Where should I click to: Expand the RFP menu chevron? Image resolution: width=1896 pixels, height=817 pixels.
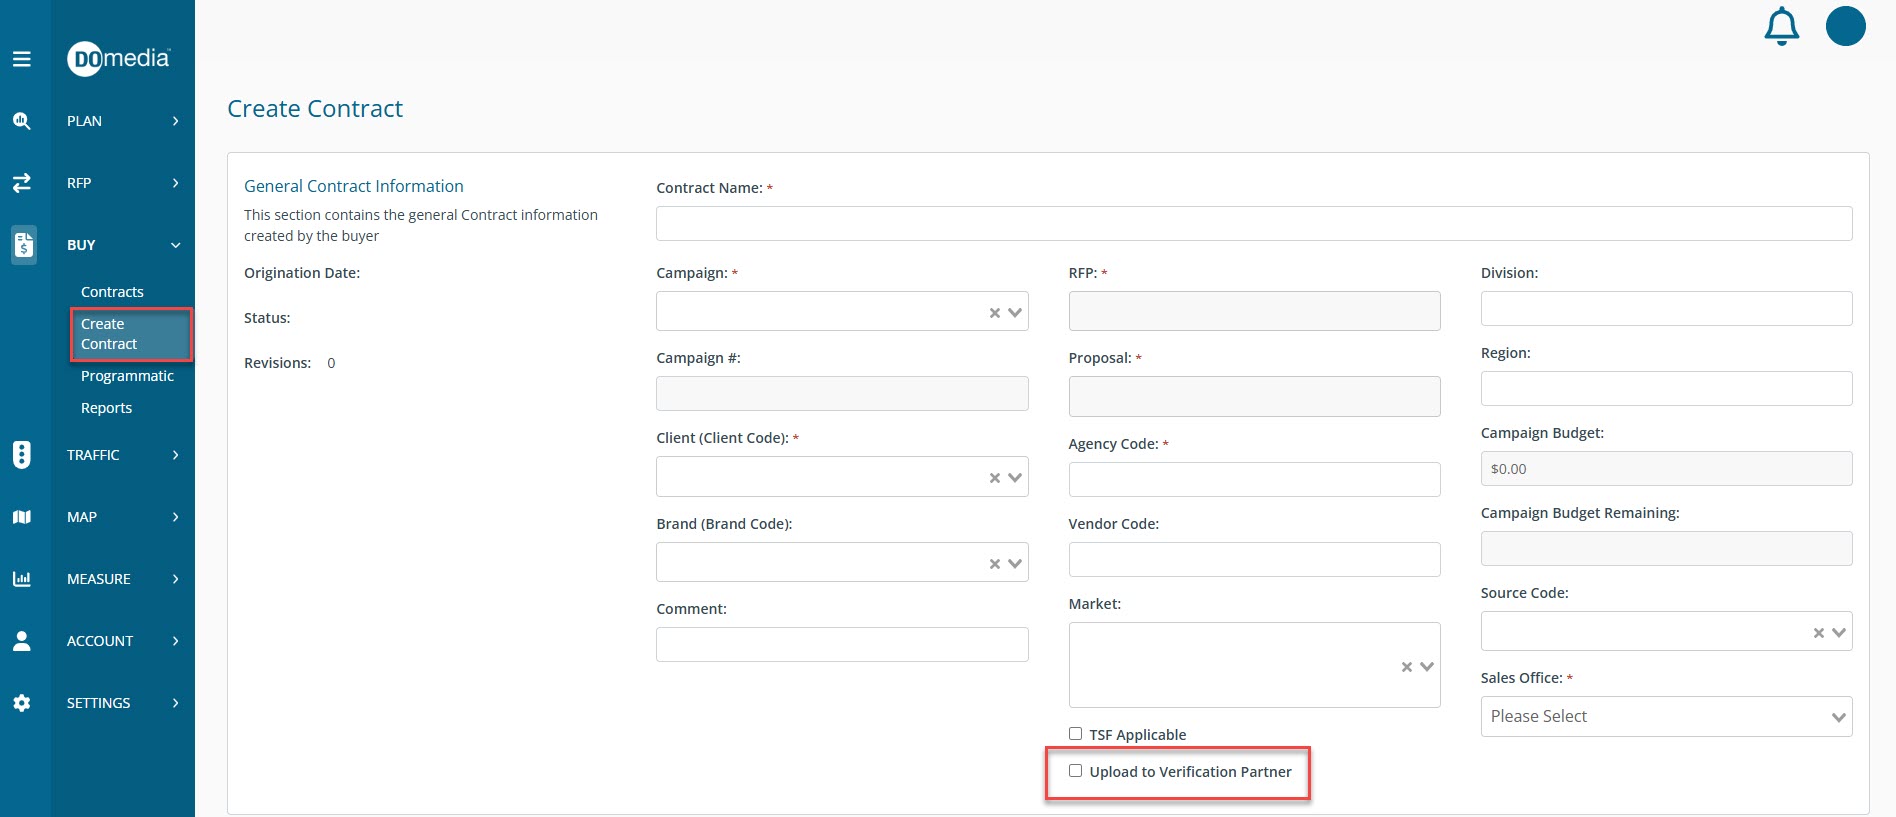tap(176, 183)
